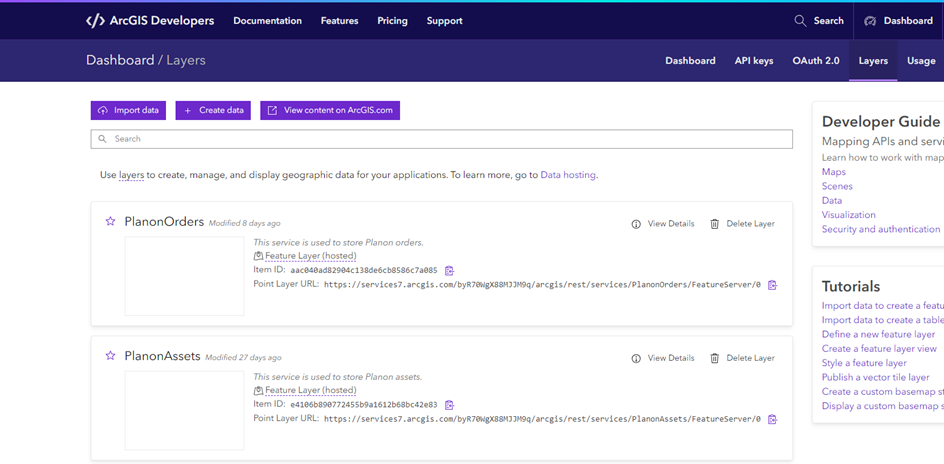Image resolution: width=944 pixels, height=464 pixels.
Task: Favorite the PlanonAssets layer with star
Action: [x=110, y=356]
